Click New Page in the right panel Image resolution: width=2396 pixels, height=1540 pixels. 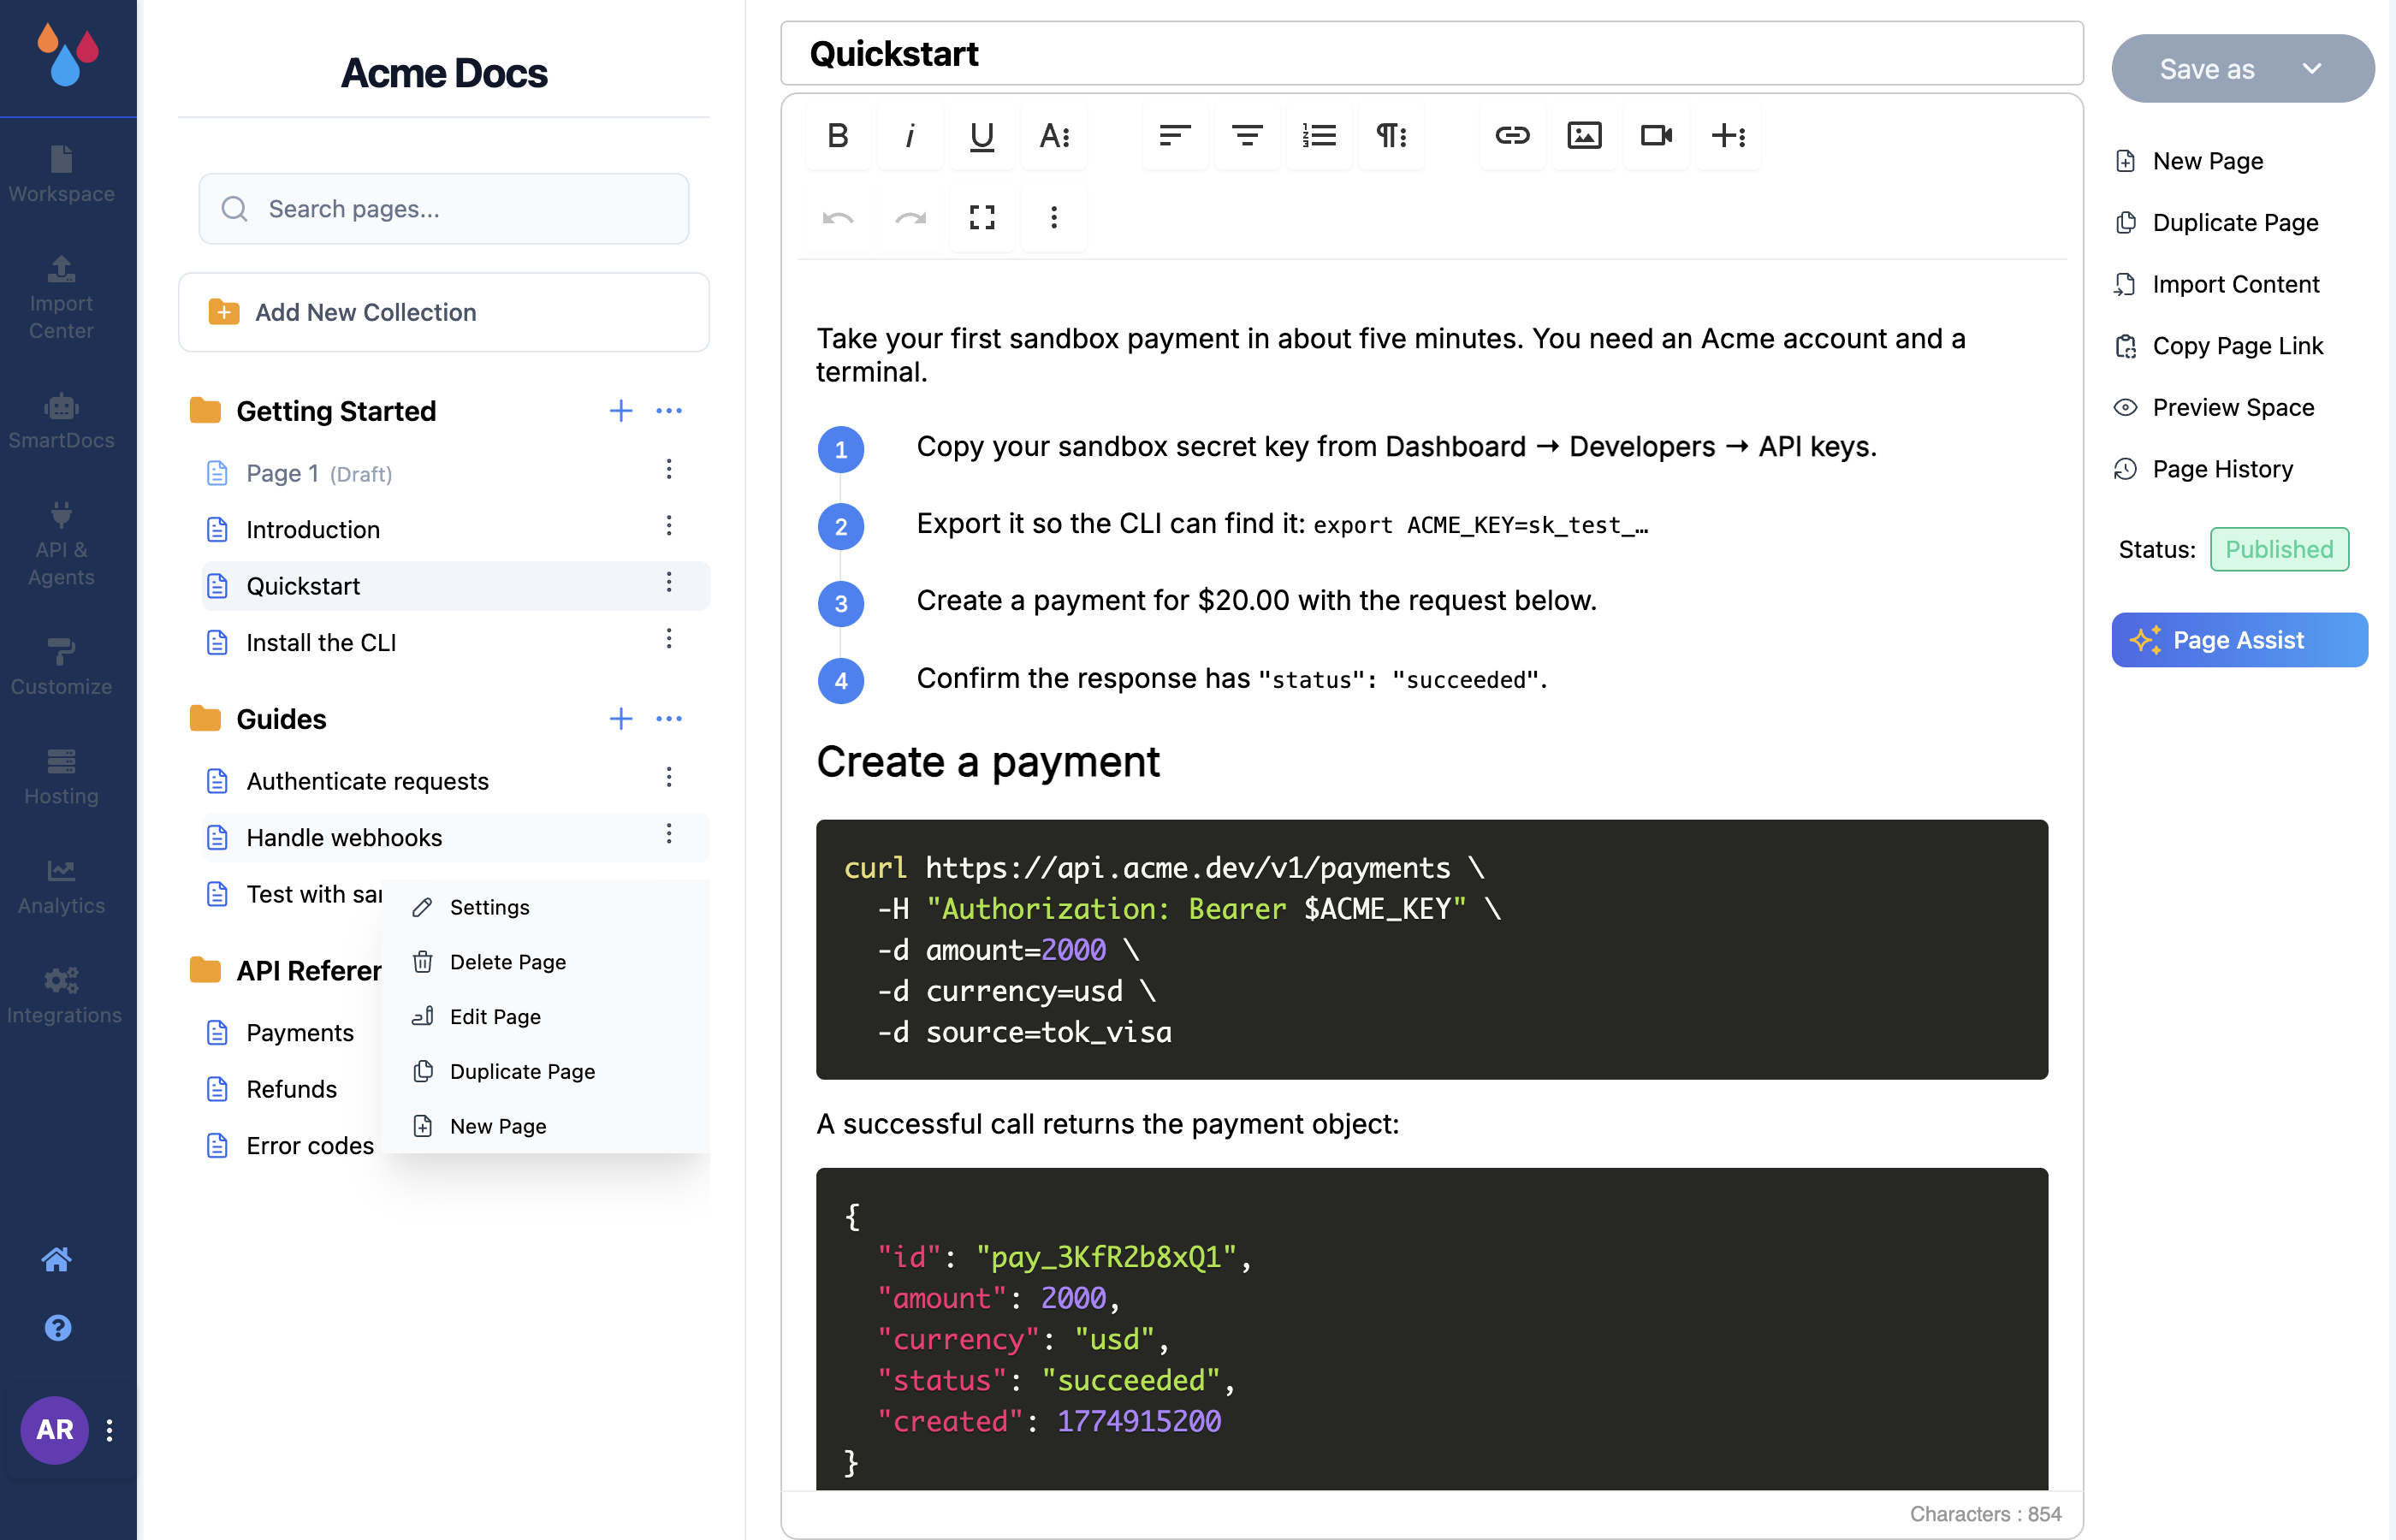2189,161
